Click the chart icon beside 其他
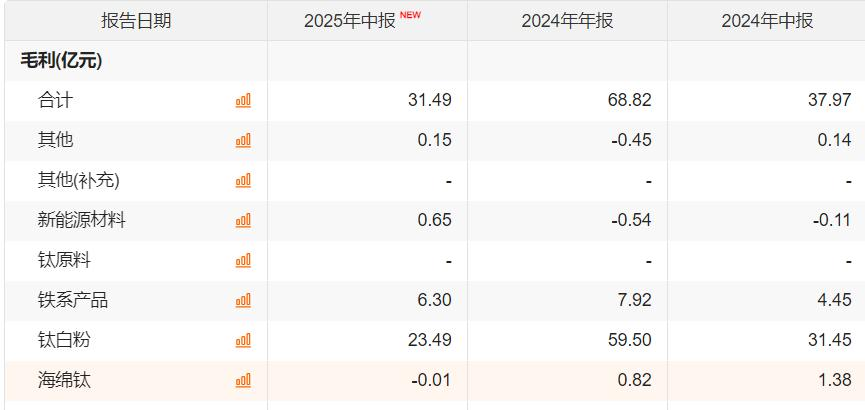The image size is (865, 410). tap(243, 140)
